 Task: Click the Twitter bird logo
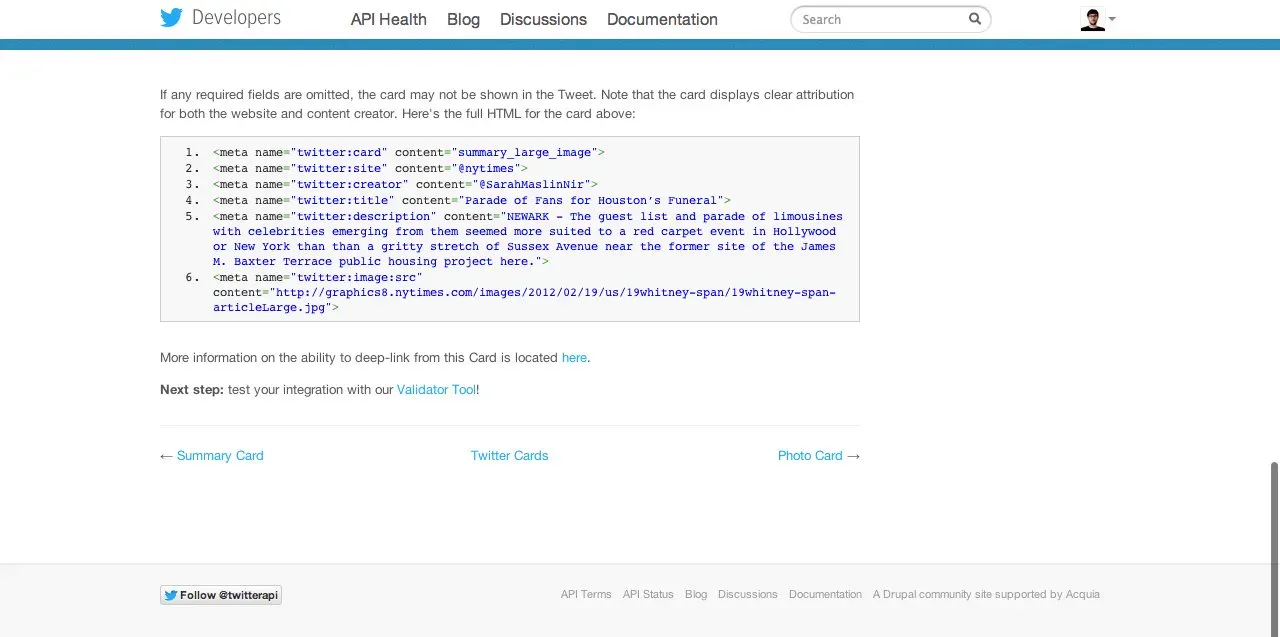pos(170,17)
